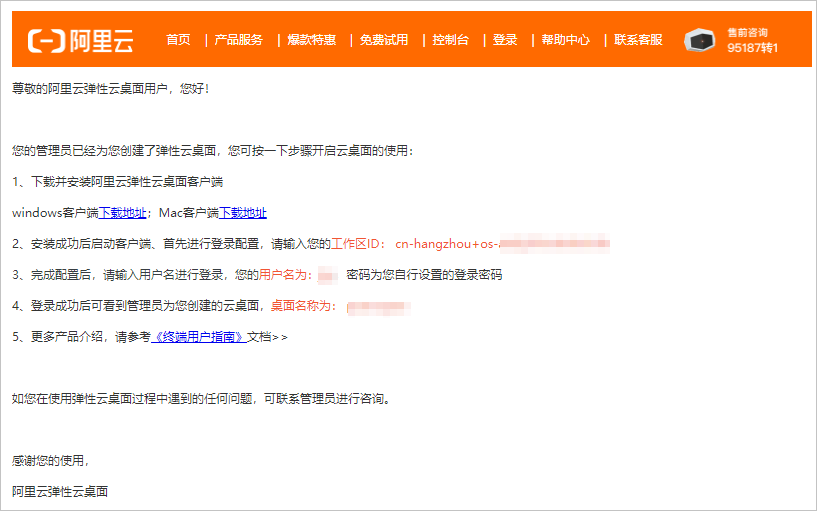Viewport: 817px width, 511px height.
Task: Select 免费试用 in the navigation bar
Action: [x=384, y=40]
